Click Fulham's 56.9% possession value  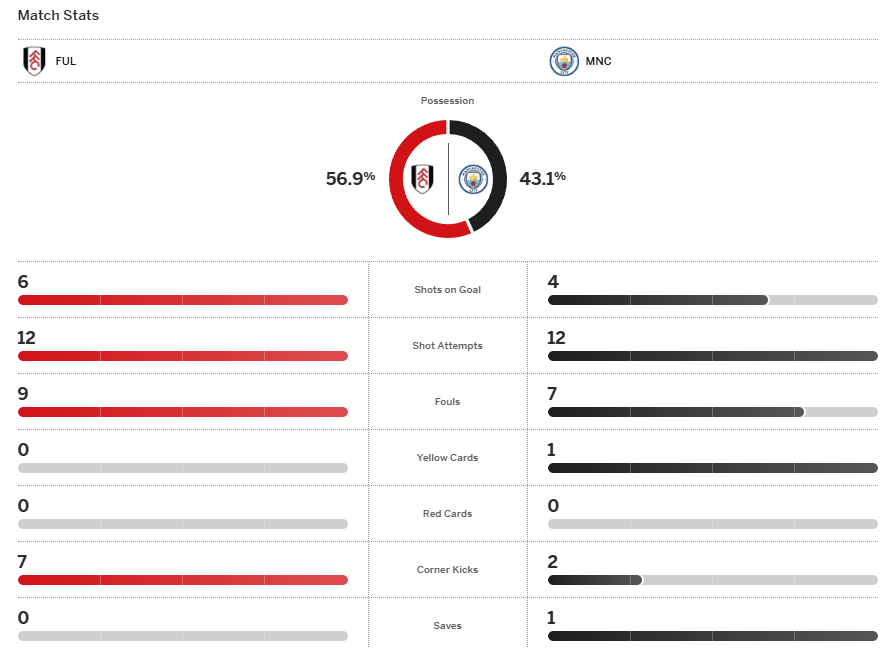350,179
